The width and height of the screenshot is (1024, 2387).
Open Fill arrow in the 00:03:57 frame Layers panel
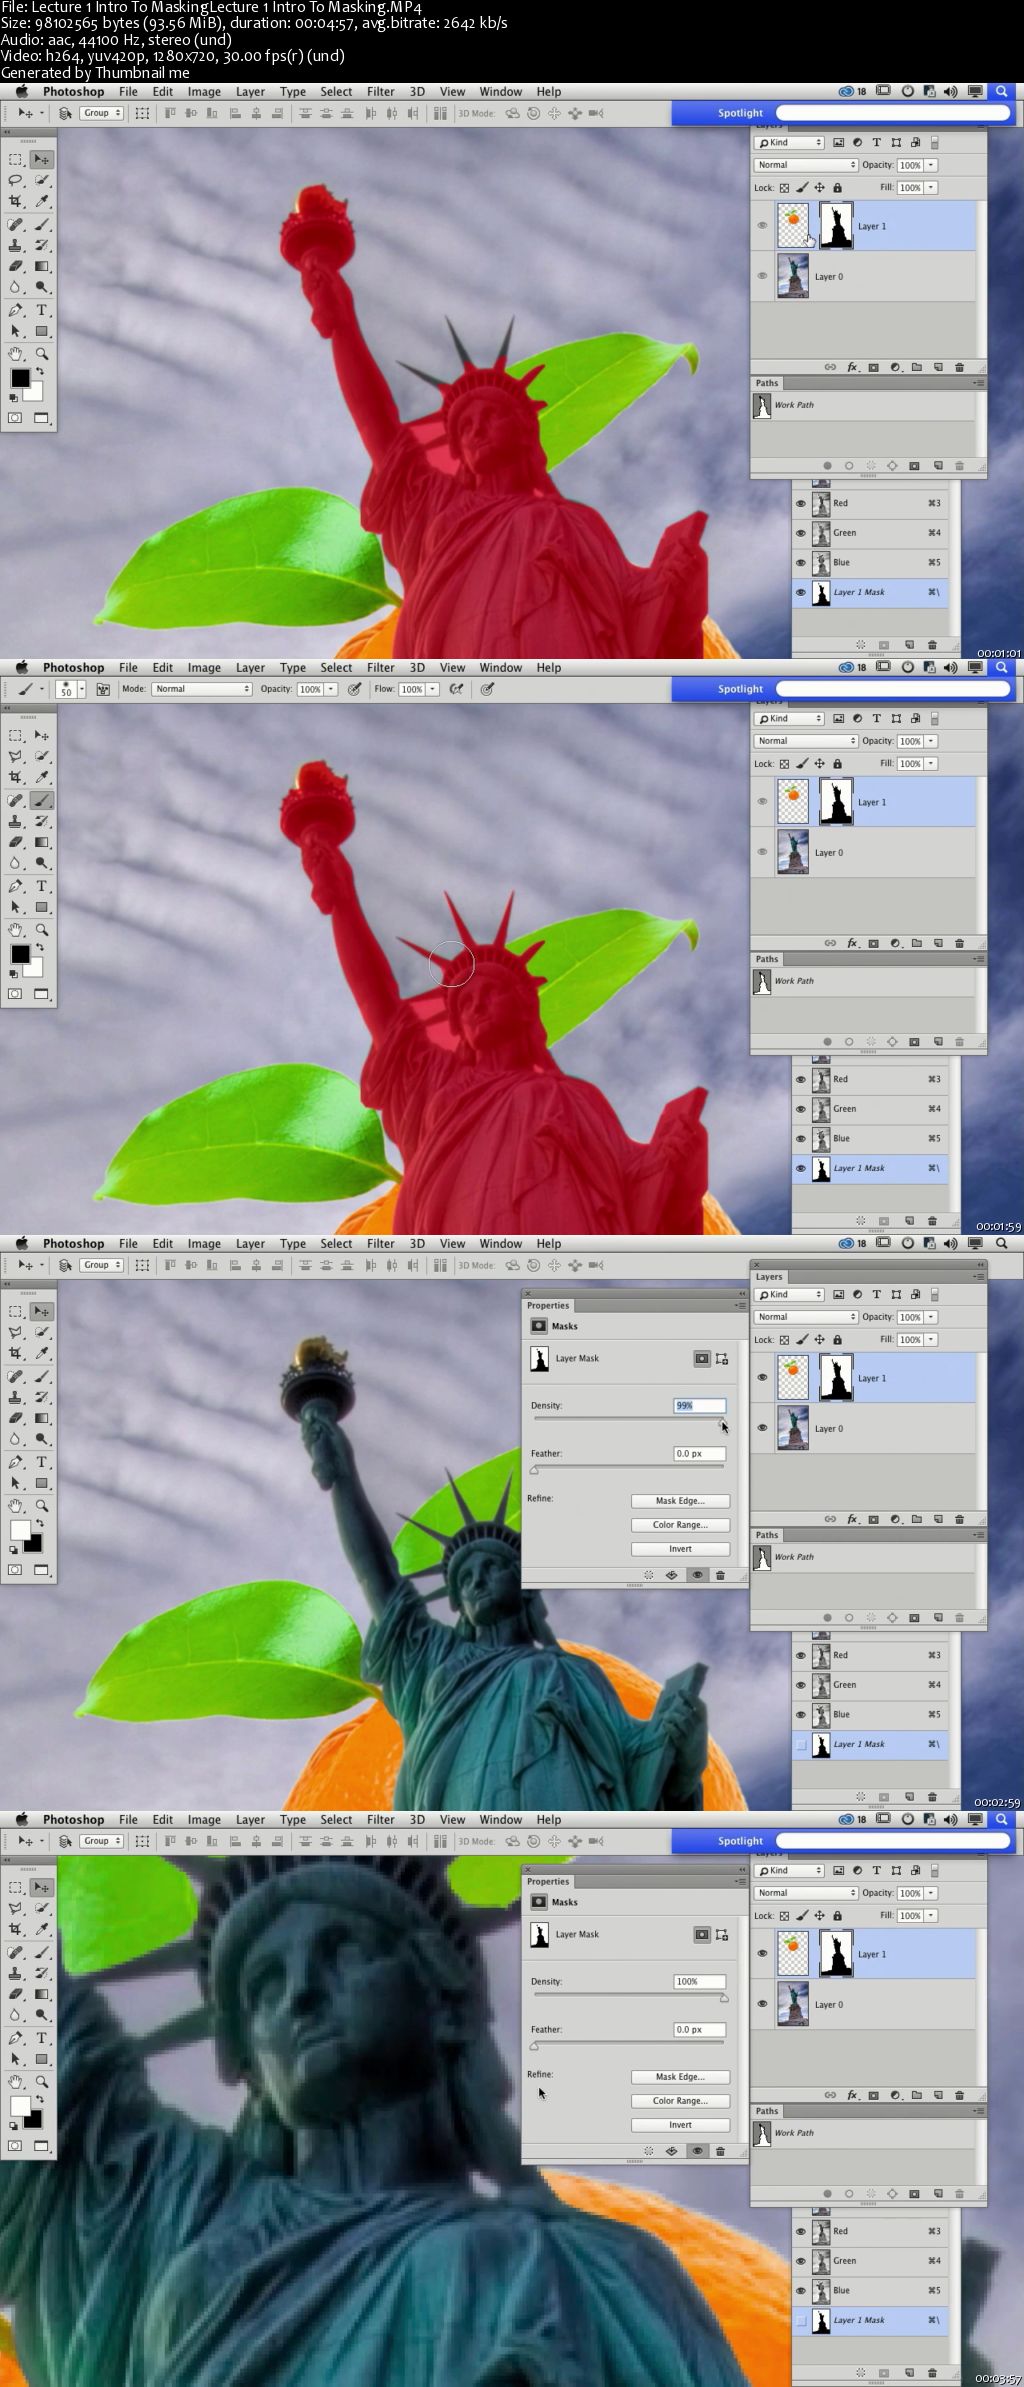(931, 1915)
